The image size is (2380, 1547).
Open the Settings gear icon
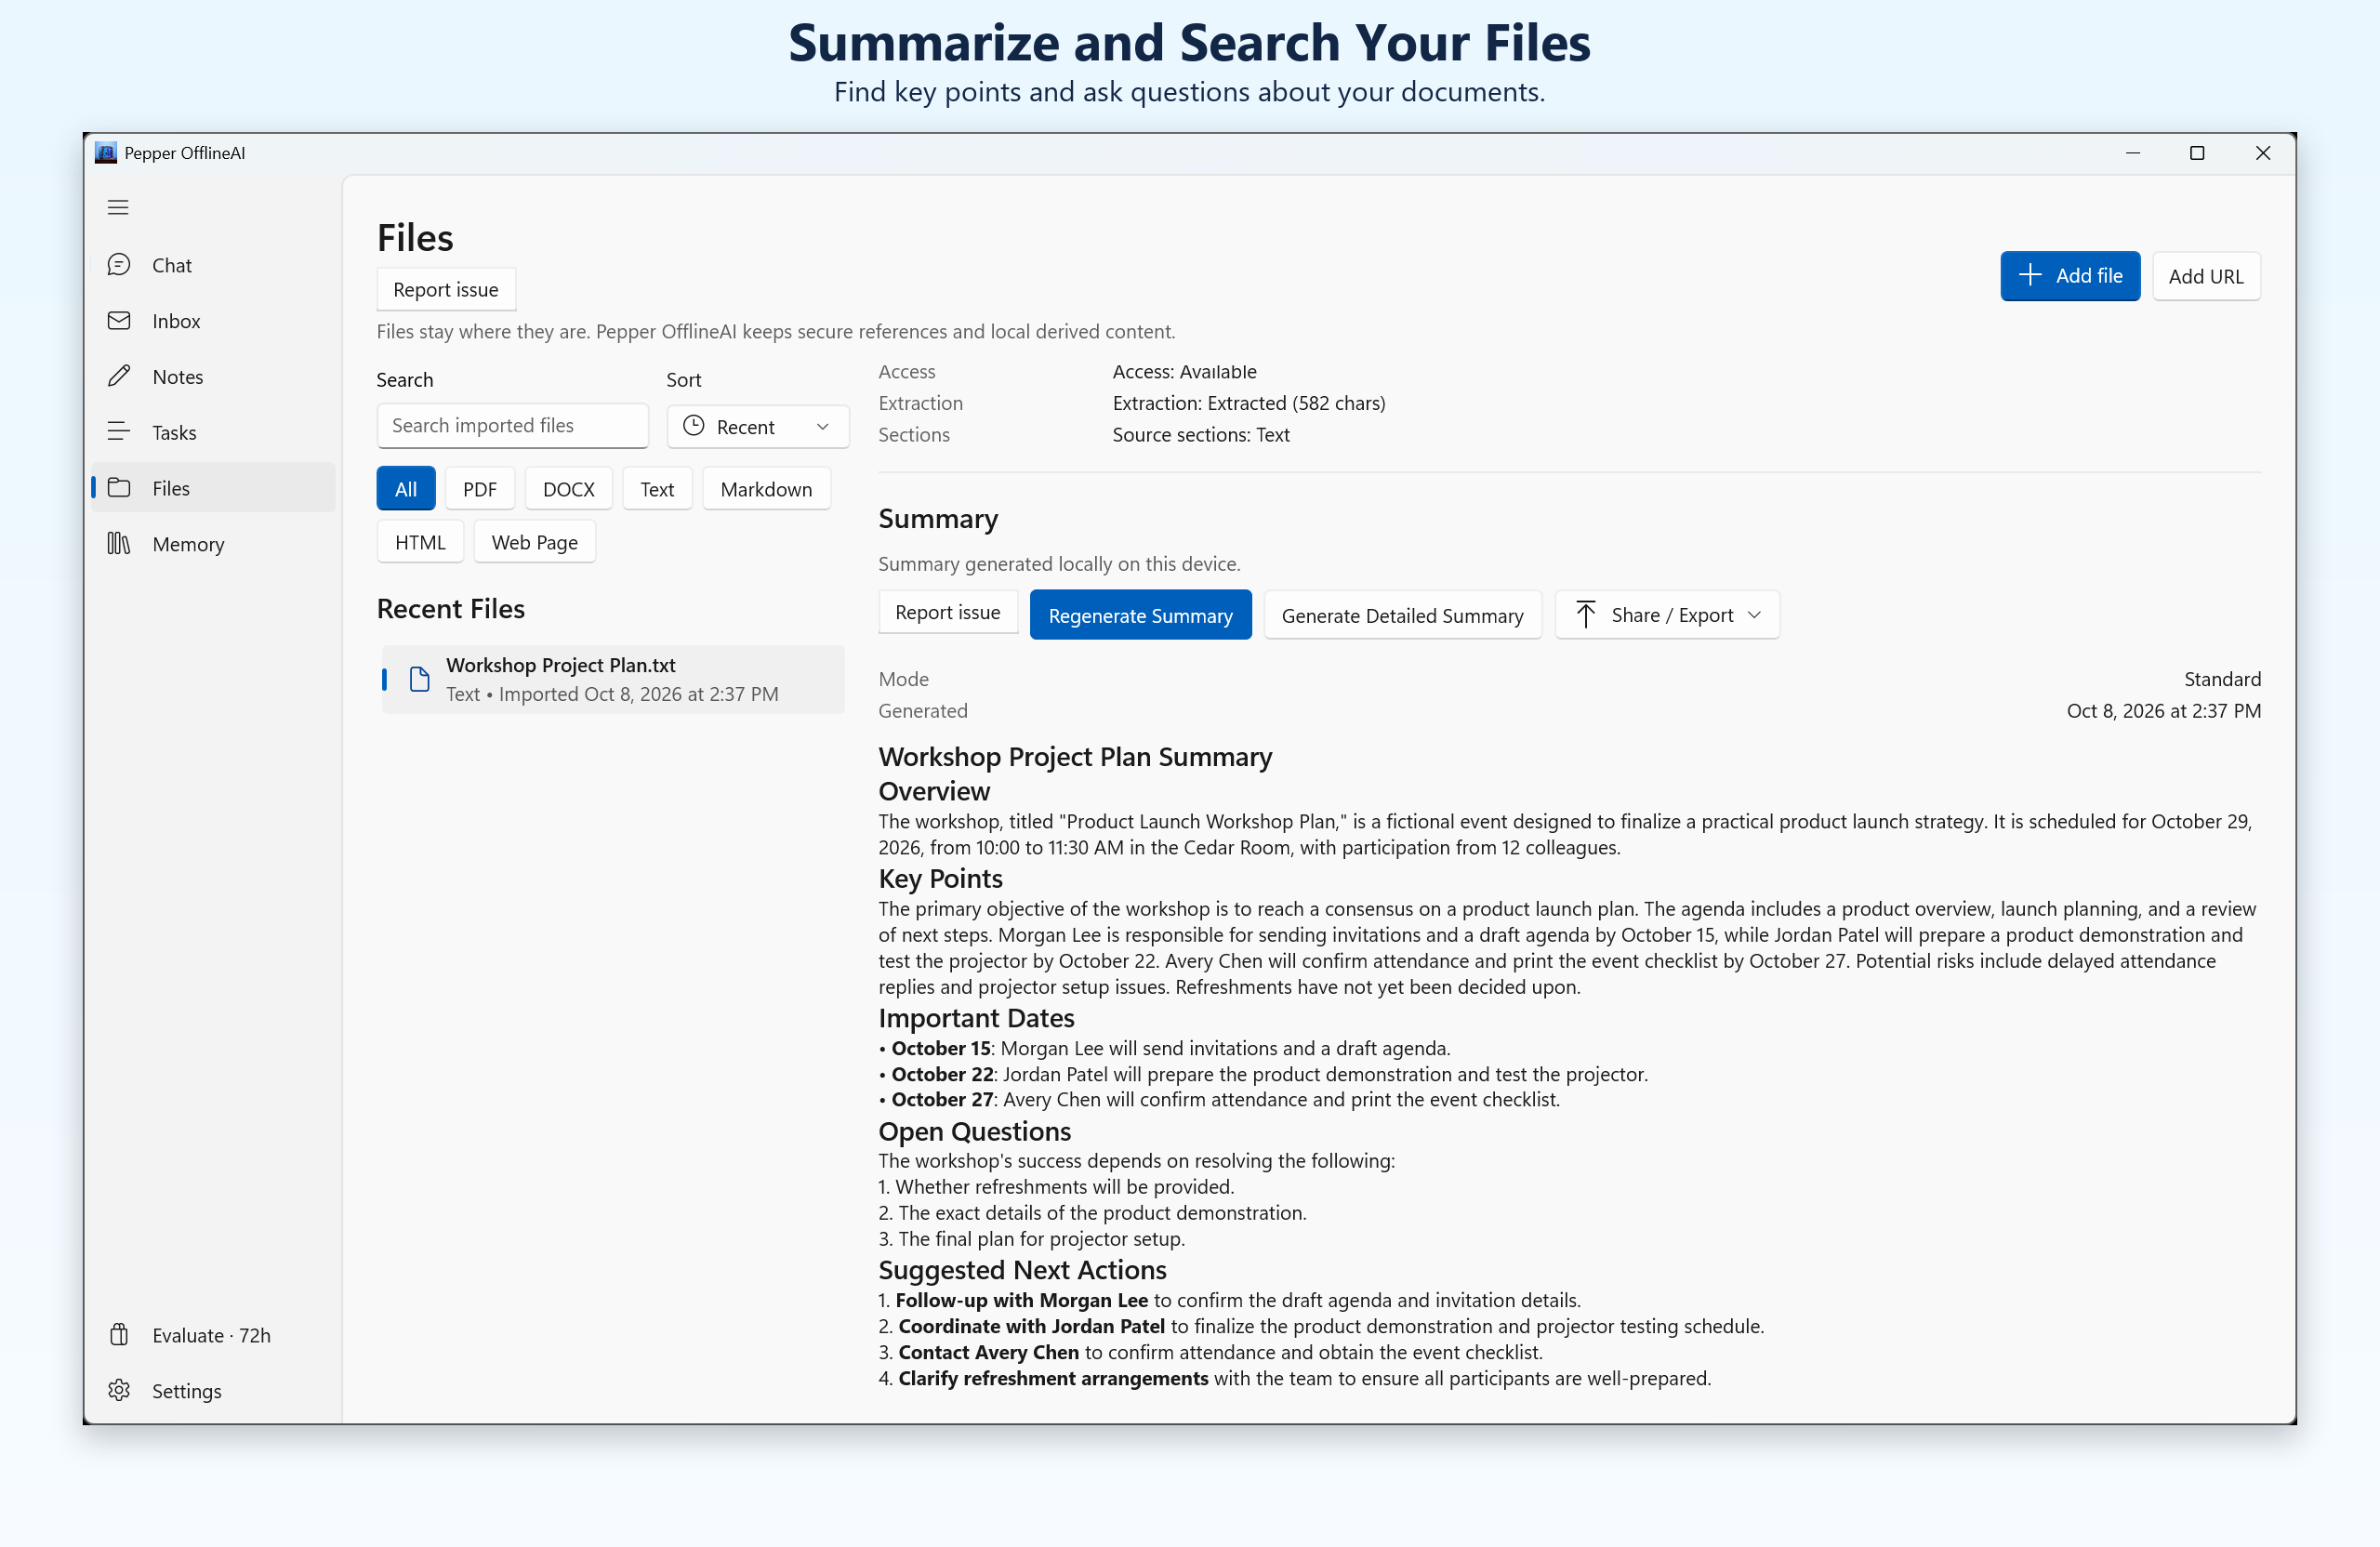click(x=119, y=1390)
